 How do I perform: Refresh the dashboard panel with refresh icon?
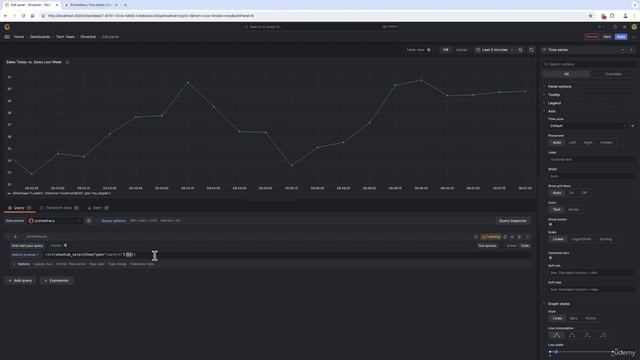[x=531, y=50]
